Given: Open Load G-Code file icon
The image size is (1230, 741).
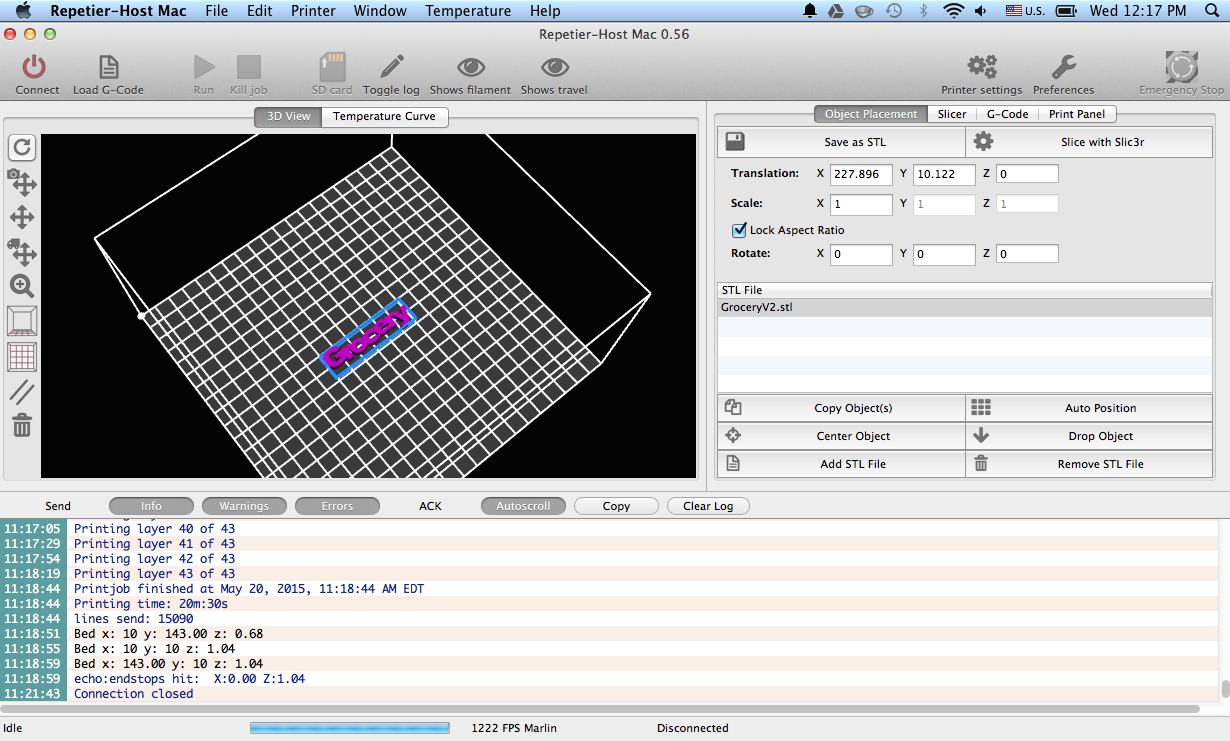Looking at the screenshot, I should (108, 67).
